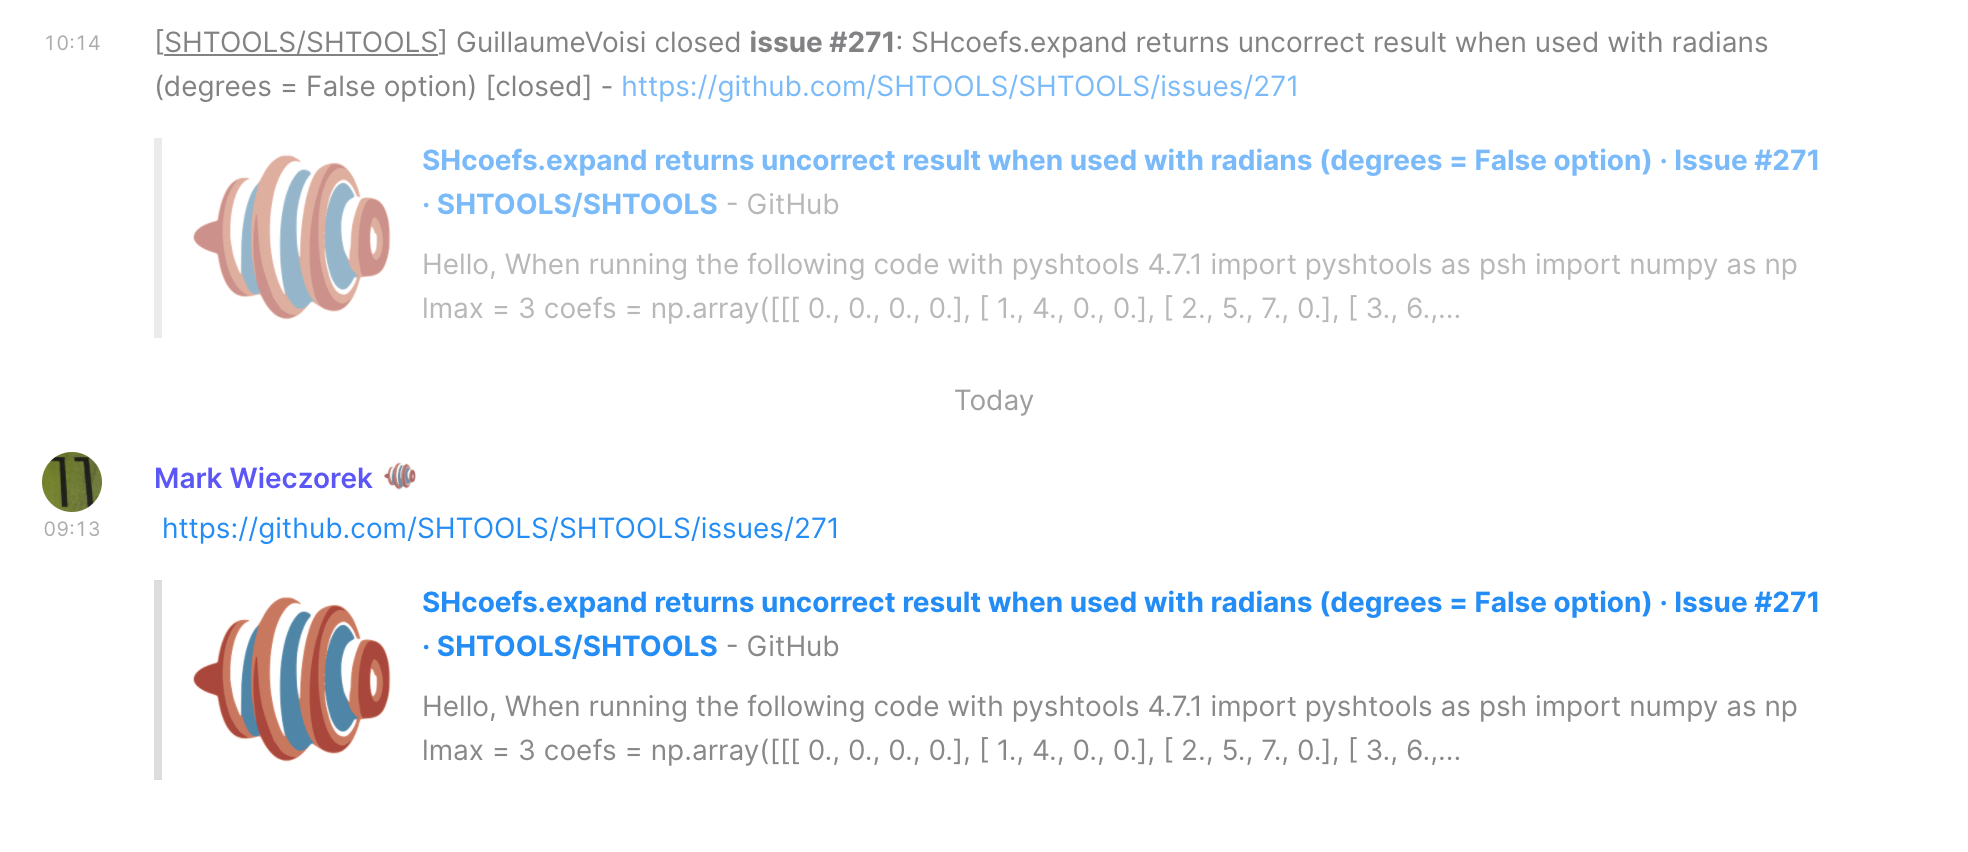
Task: Open the issue #271 URL in the closed-issue message
Action: 958,87
